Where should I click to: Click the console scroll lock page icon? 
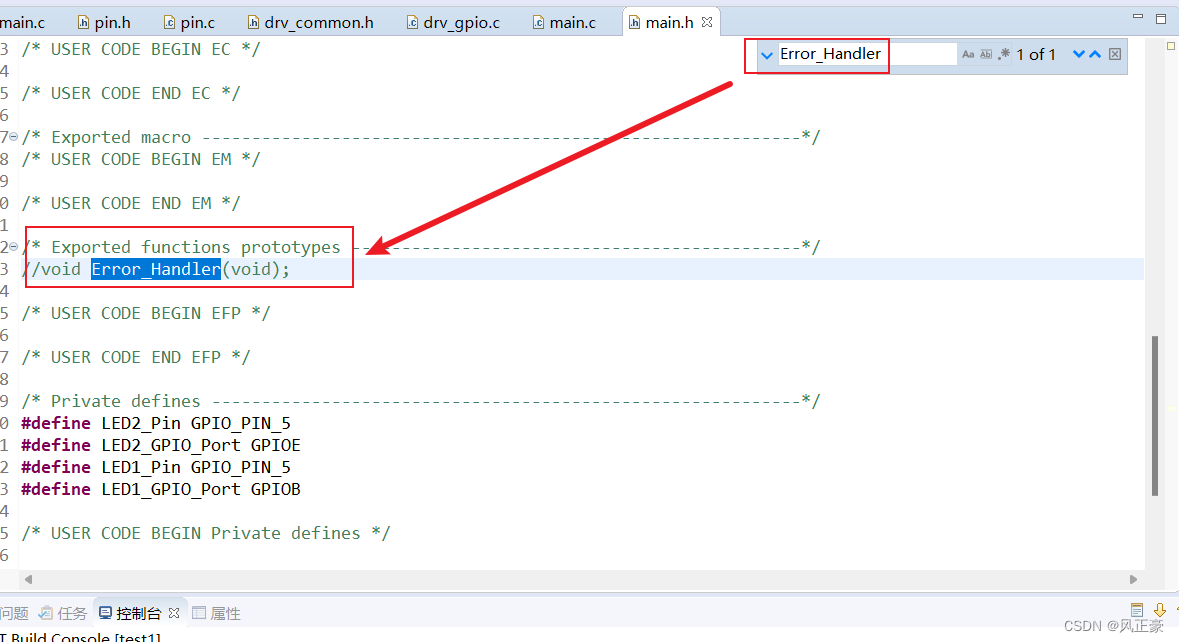[x=1137, y=610]
